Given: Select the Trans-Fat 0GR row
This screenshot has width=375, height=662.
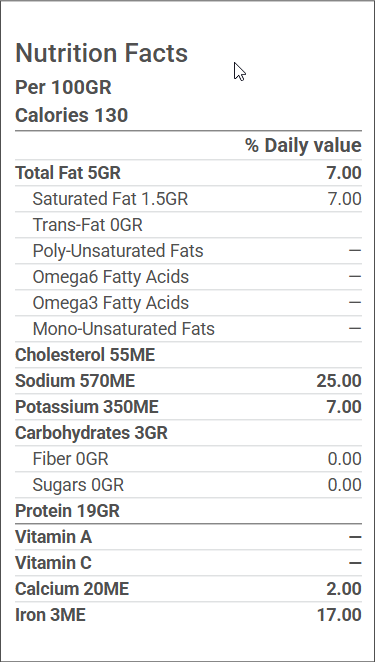Looking at the screenshot, I should [188, 225].
